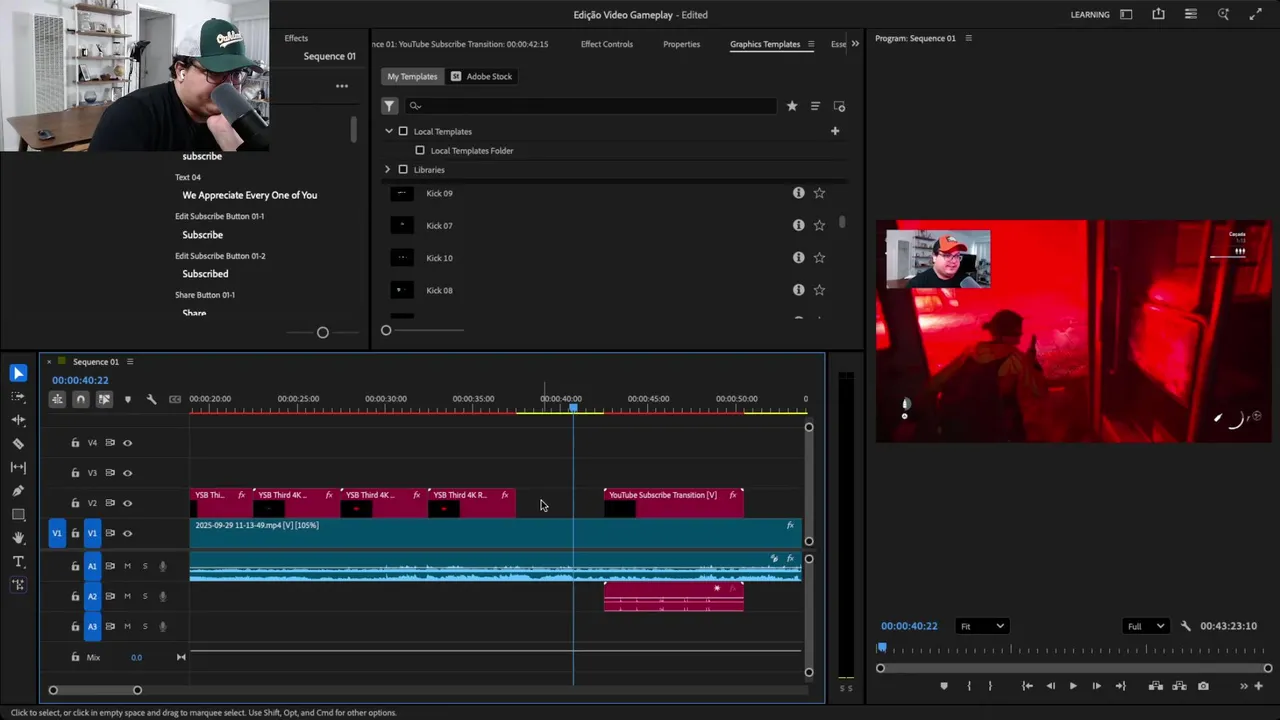
Task: Show overflow panel tabs chevron
Action: click(x=855, y=44)
